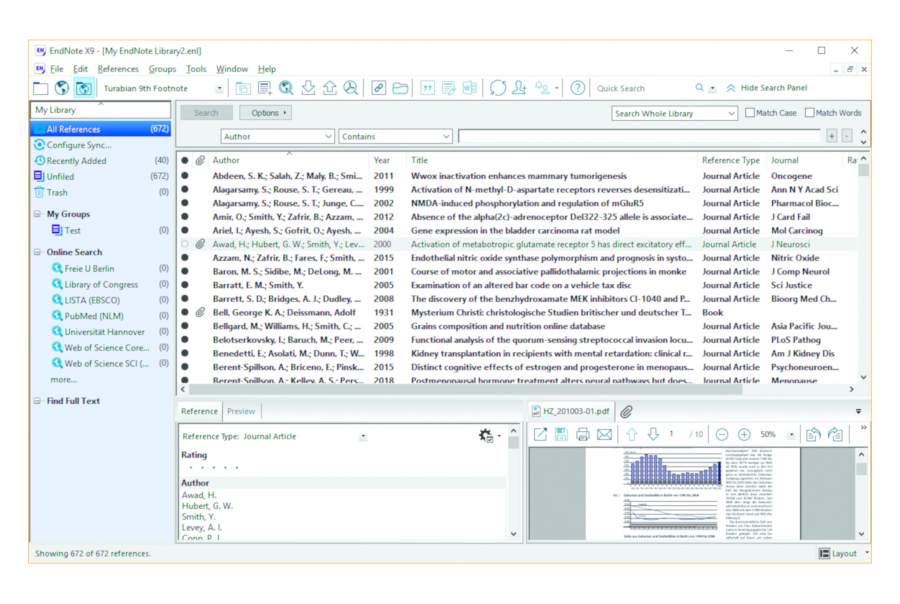900x604 pixels.
Task: Collapse the Online Search tree section
Action: pyautogui.click(x=37, y=252)
